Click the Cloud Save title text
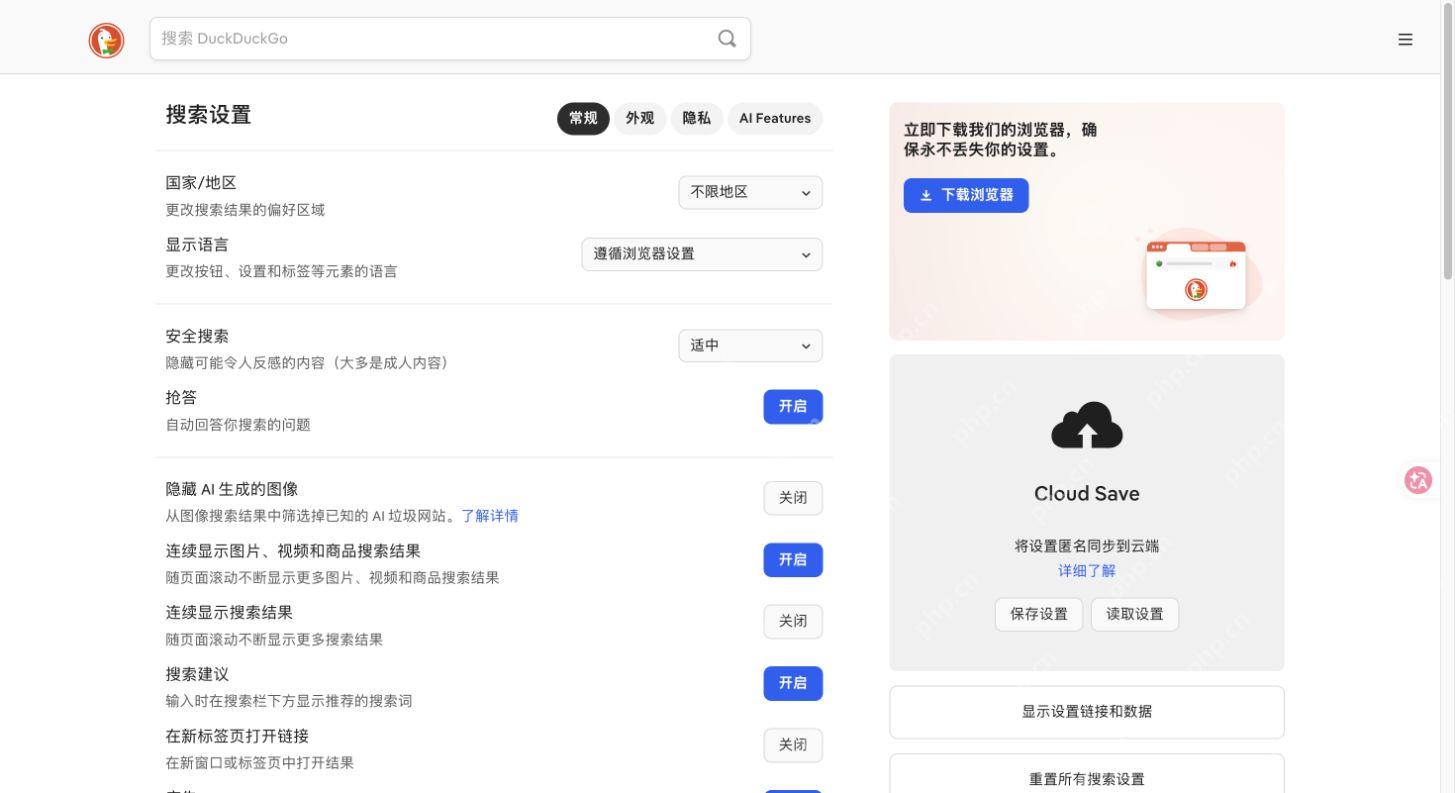 [1087, 494]
